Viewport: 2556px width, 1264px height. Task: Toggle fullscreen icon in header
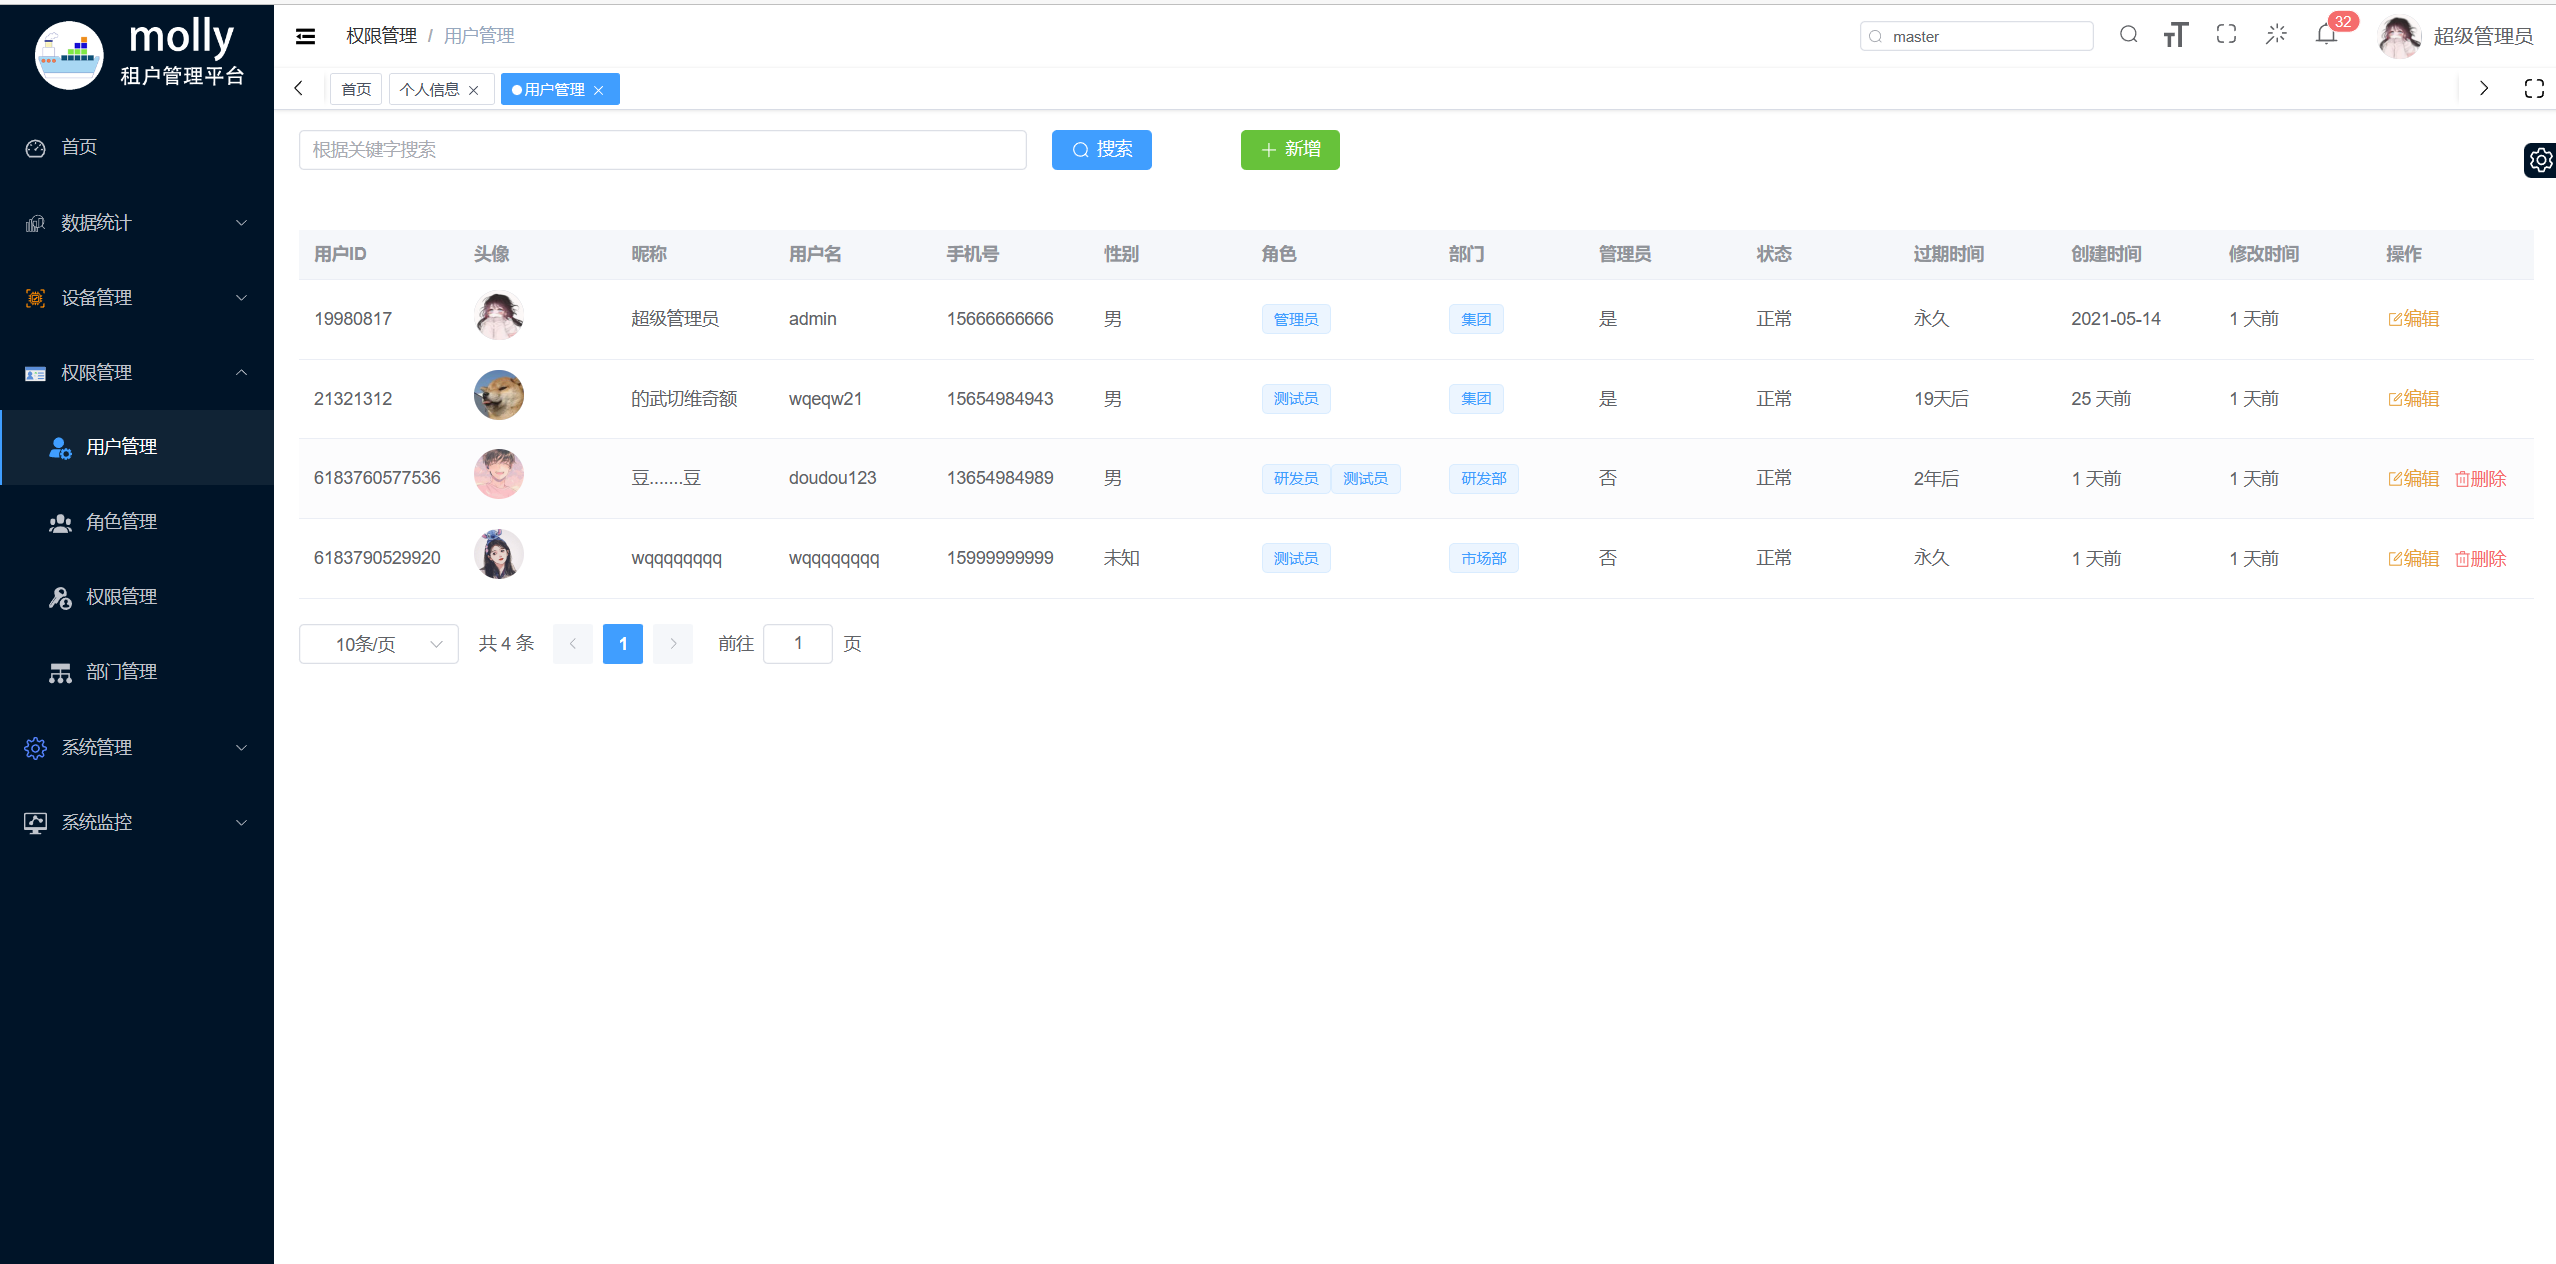pos(2226,35)
